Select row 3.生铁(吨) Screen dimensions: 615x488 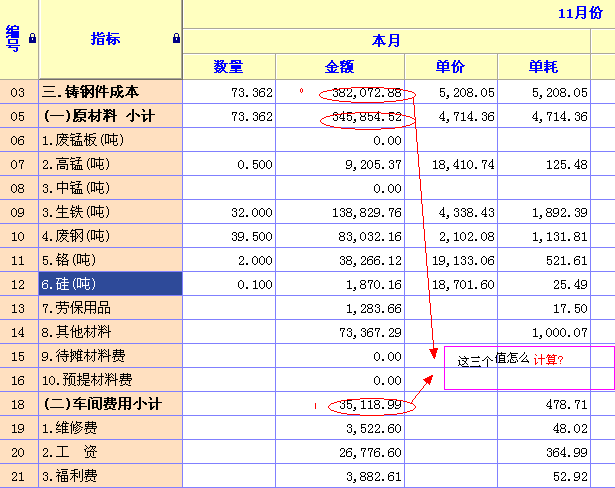point(111,212)
